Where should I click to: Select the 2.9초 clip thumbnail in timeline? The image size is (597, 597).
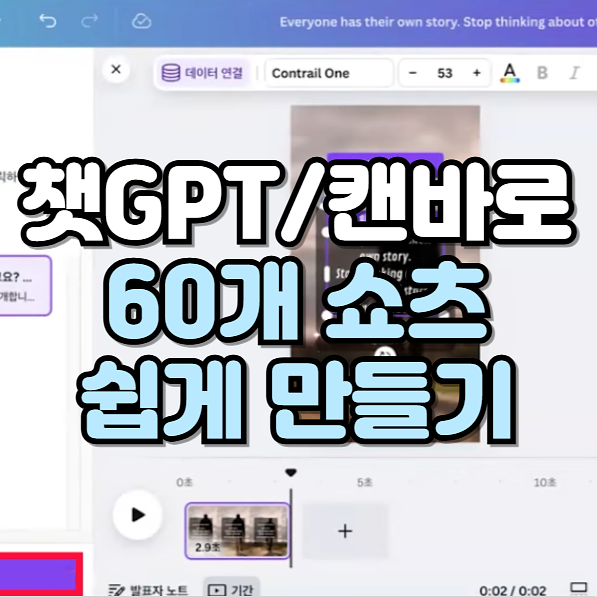pyautogui.click(x=237, y=531)
